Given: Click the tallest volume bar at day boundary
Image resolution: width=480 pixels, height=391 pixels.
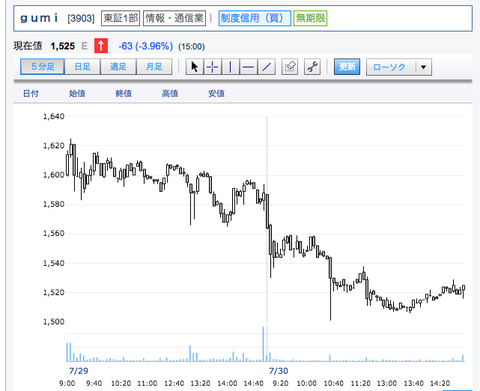Looking at the screenshot, I should click(263, 344).
